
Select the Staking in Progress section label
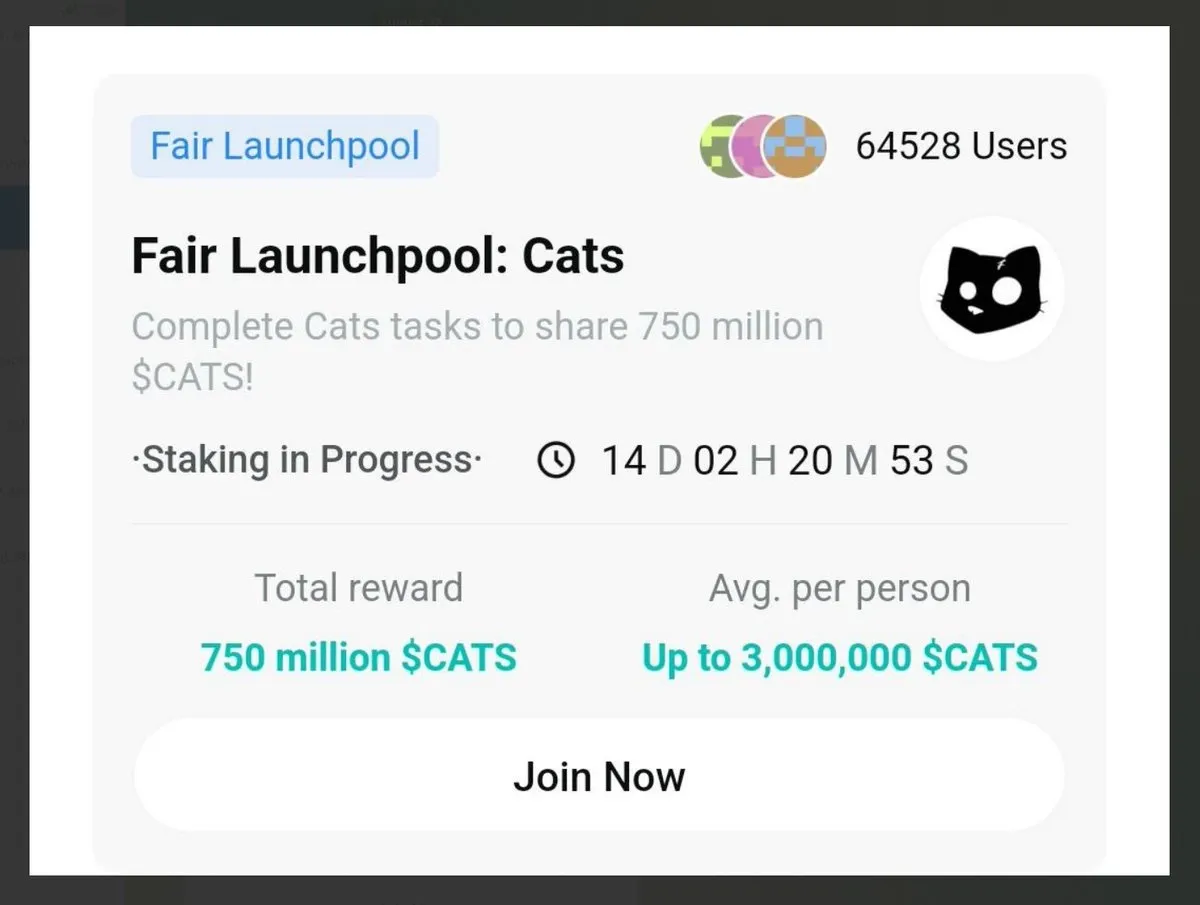coord(306,460)
